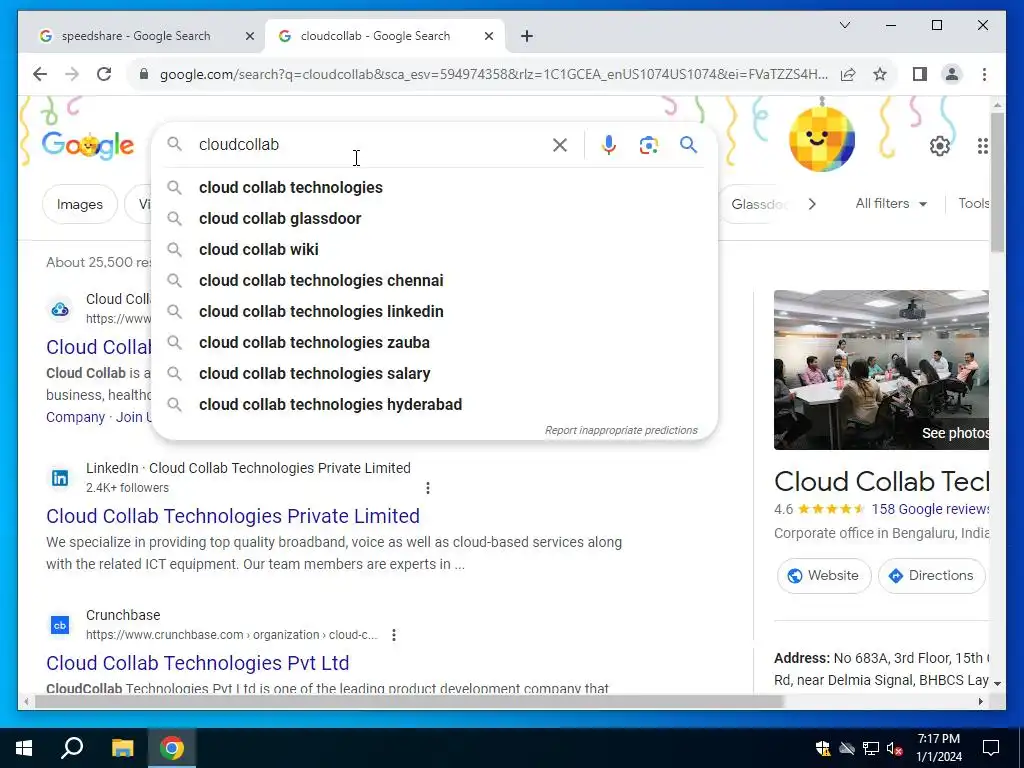Open more options for LinkedIn result
The height and width of the screenshot is (768, 1024).
pos(428,488)
